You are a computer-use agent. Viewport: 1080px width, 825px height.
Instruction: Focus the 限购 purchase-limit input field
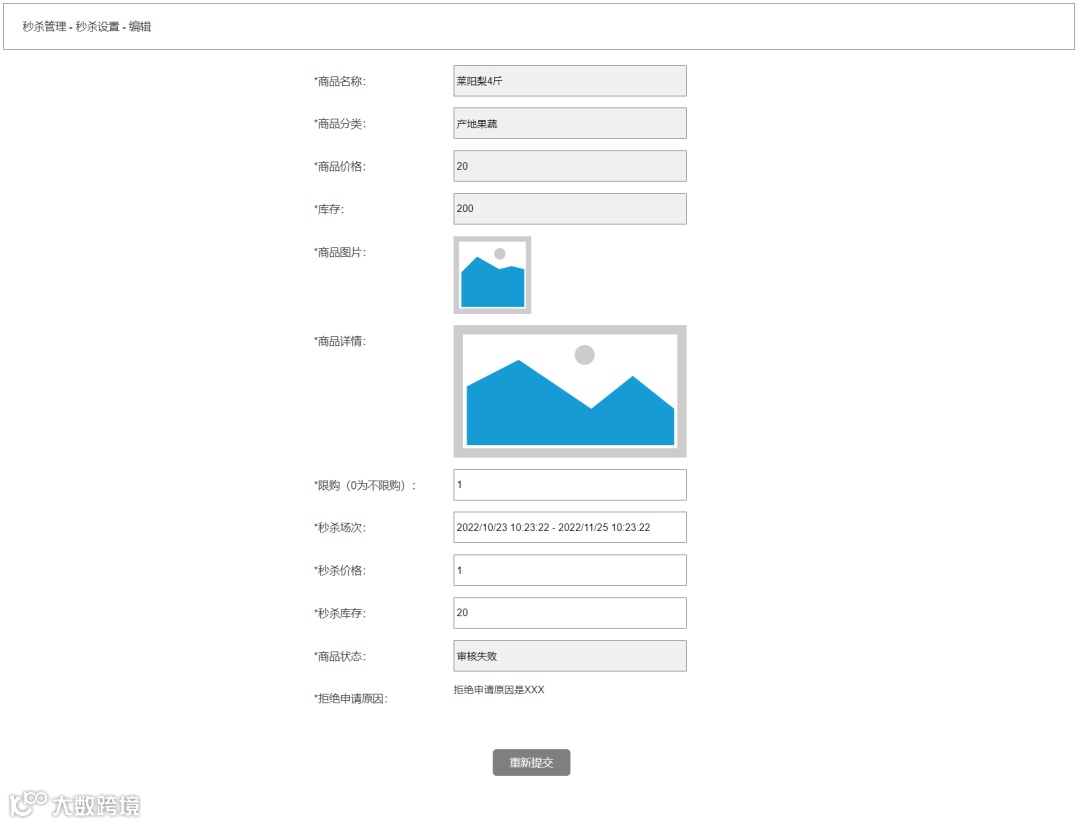[x=570, y=485]
